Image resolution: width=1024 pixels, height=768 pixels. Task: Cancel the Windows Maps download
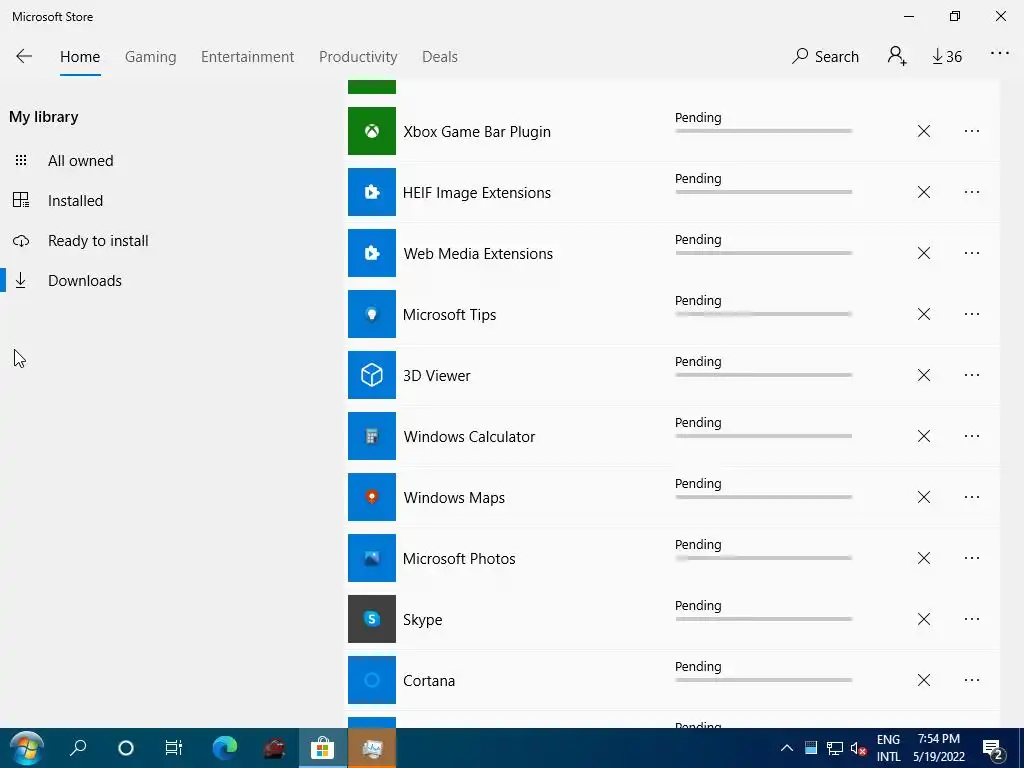pos(923,497)
